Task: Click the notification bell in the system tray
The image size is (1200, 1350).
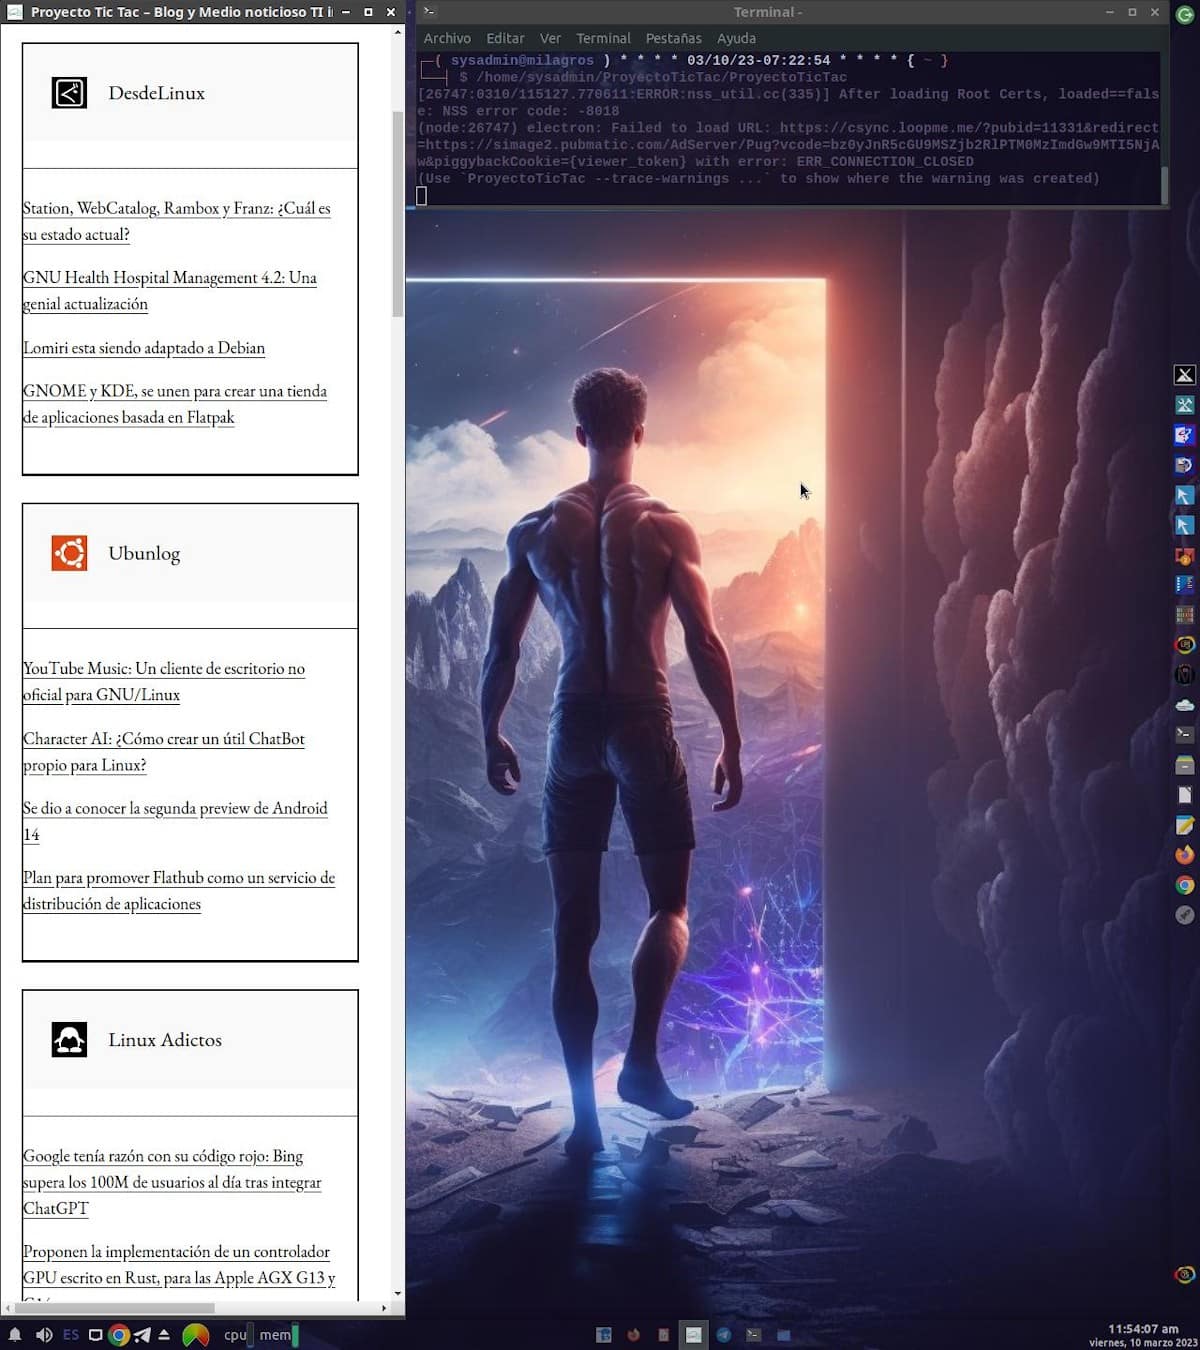Action: point(16,1334)
